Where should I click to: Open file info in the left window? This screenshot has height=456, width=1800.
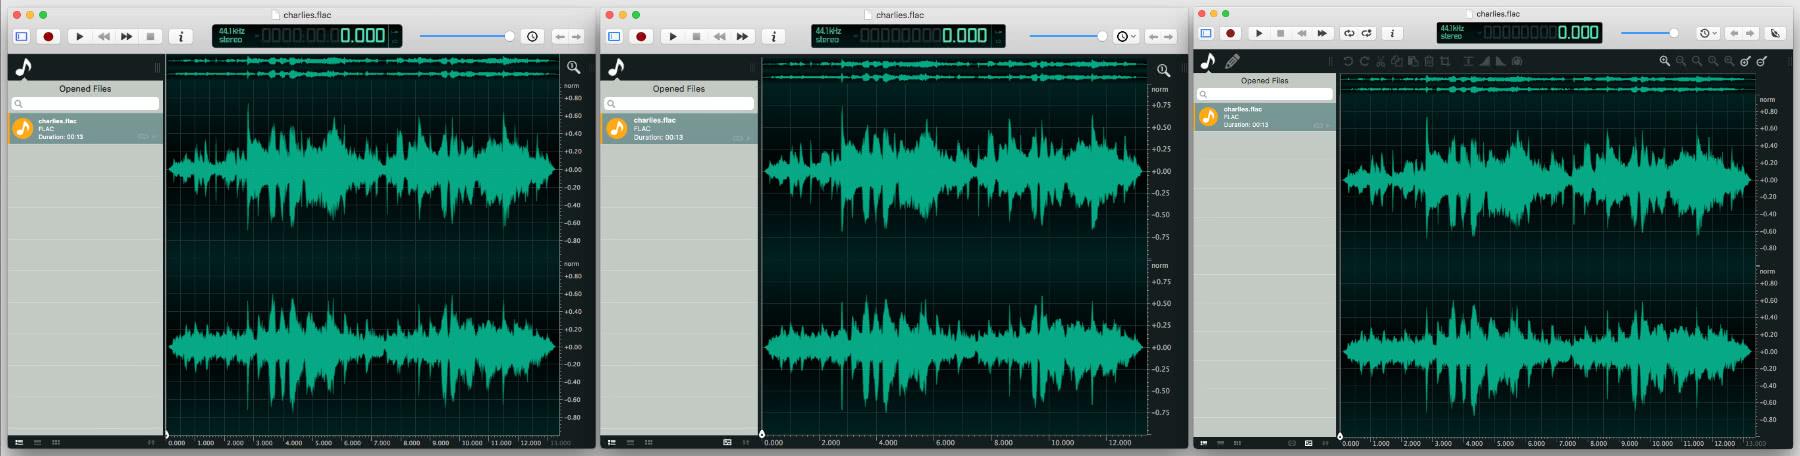pos(181,36)
